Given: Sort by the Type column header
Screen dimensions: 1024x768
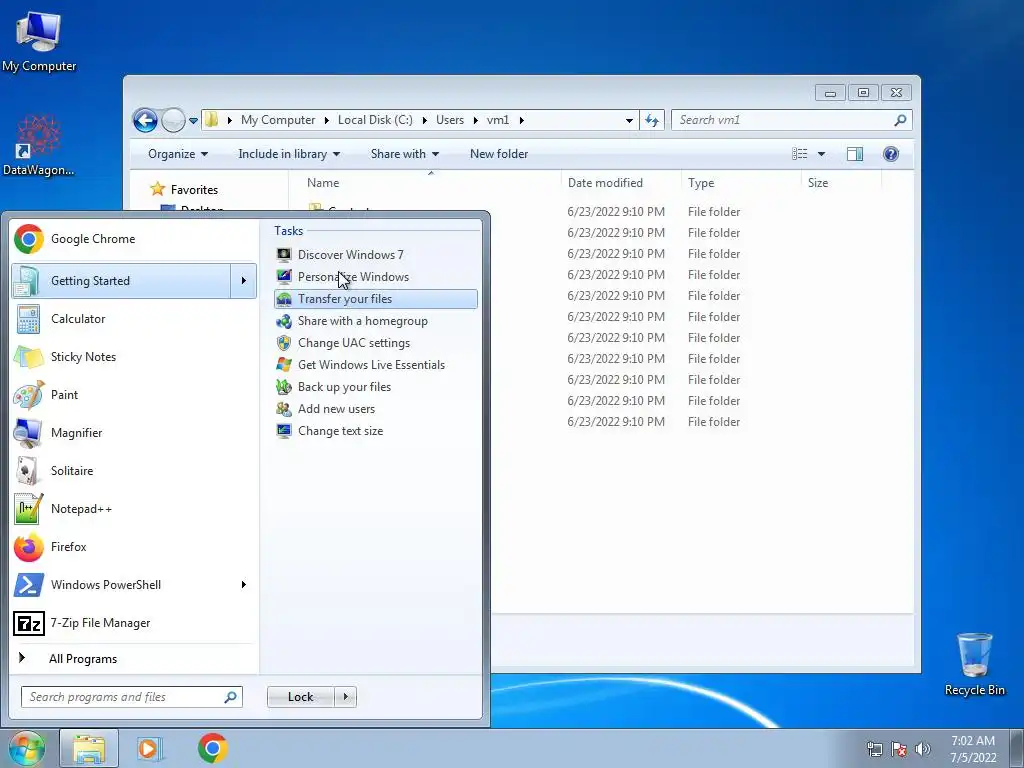Looking at the screenshot, I should coord(741,183).
